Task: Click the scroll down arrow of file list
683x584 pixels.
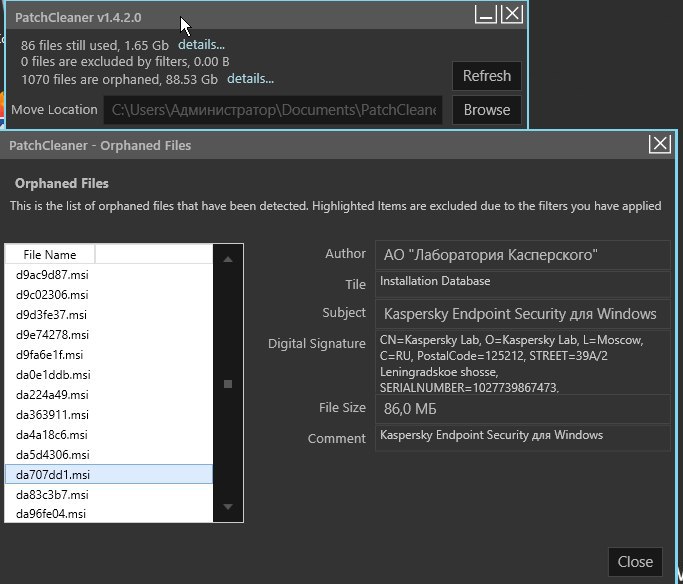Action: click(x=228, y=506)
